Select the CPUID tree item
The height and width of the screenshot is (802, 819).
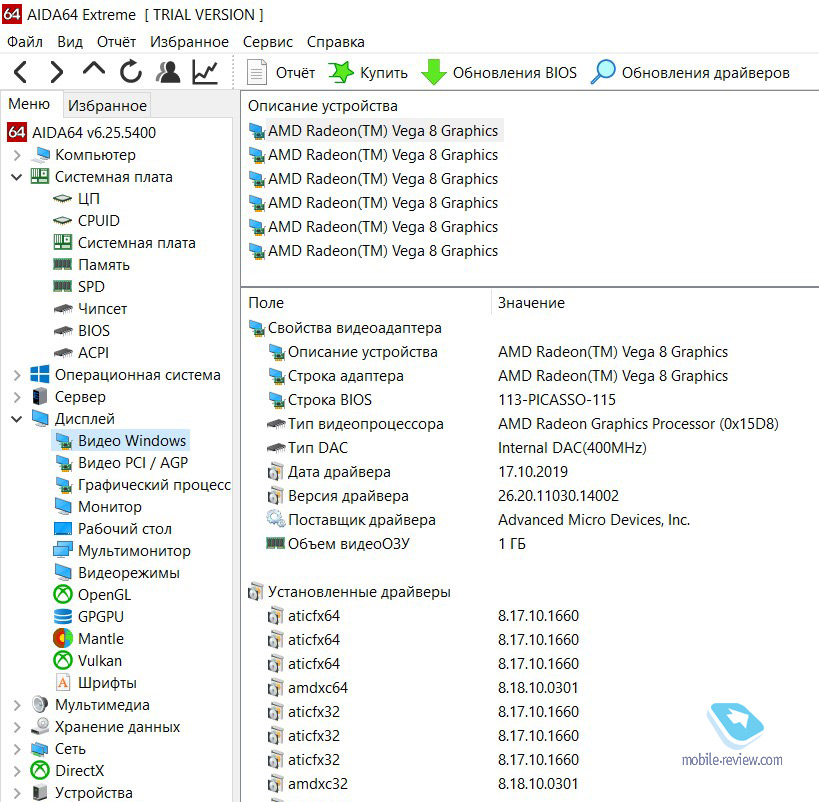(x=86, y=220)
